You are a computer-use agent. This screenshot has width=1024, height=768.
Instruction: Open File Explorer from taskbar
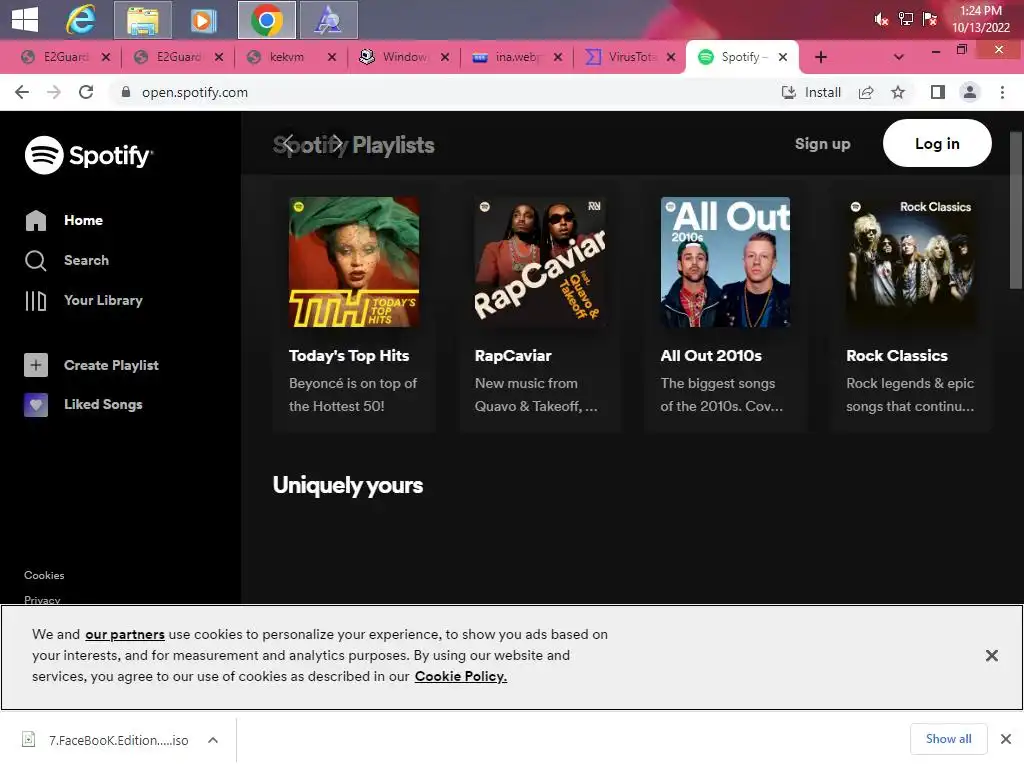coord(142,20)
